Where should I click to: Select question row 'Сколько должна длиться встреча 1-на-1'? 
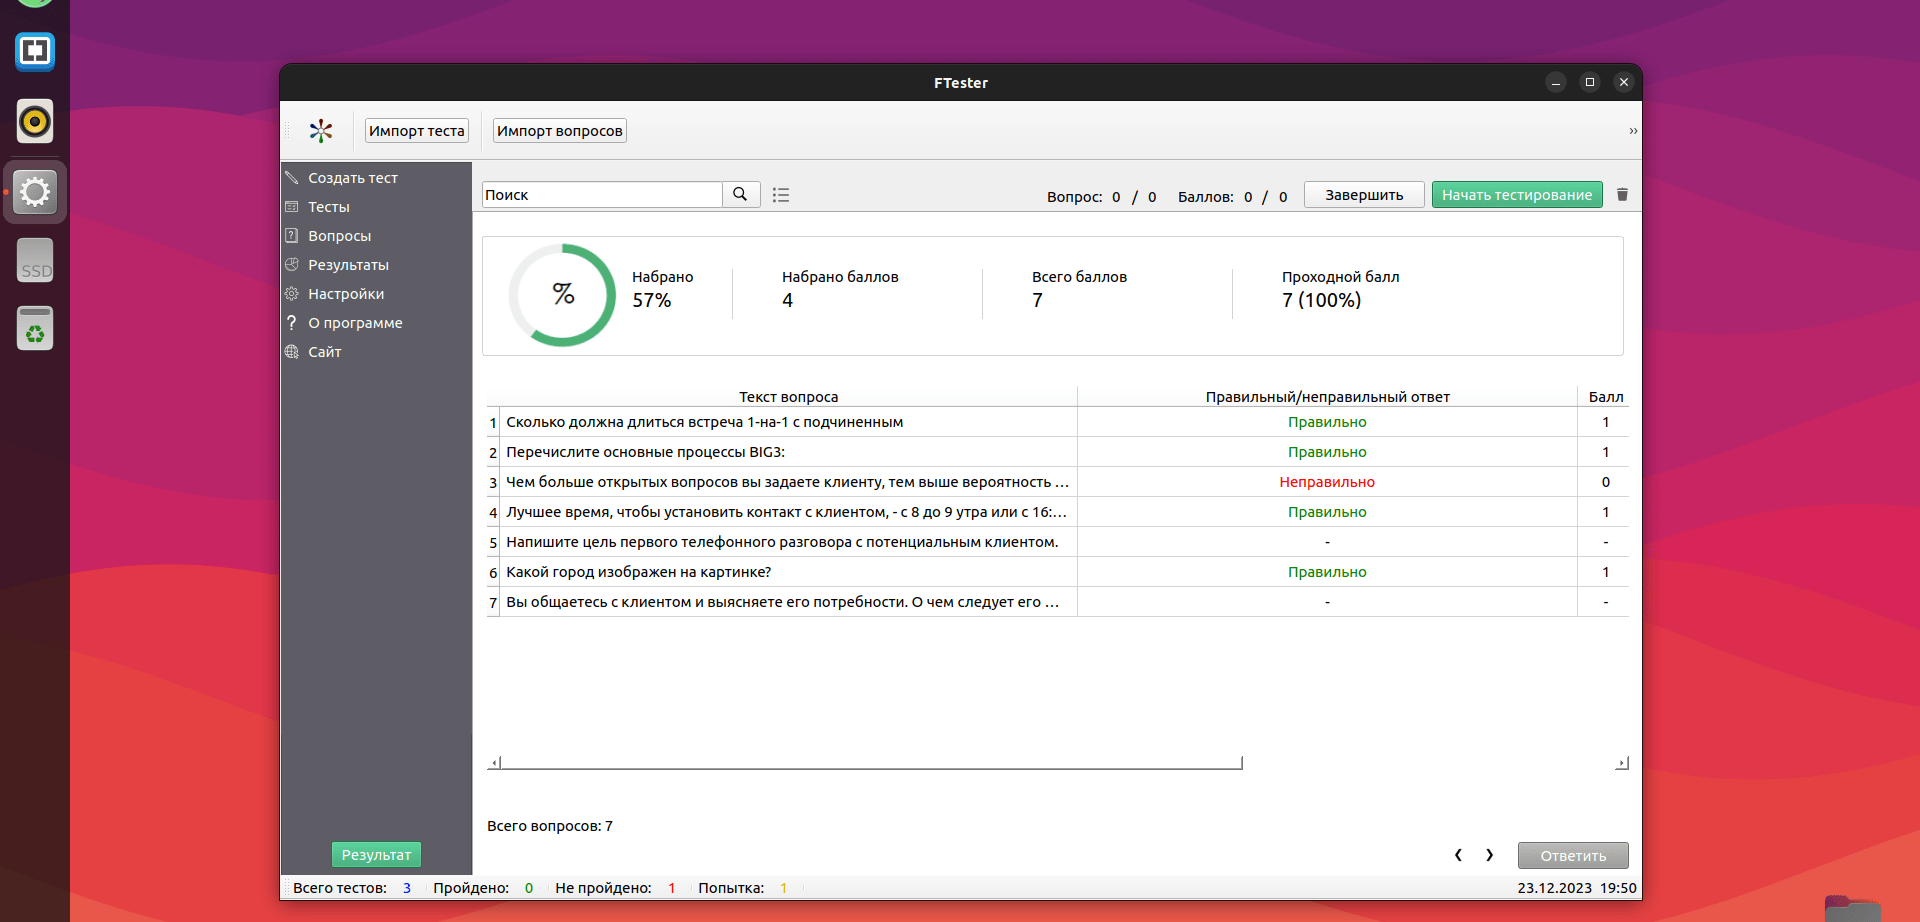click(789, 422)
